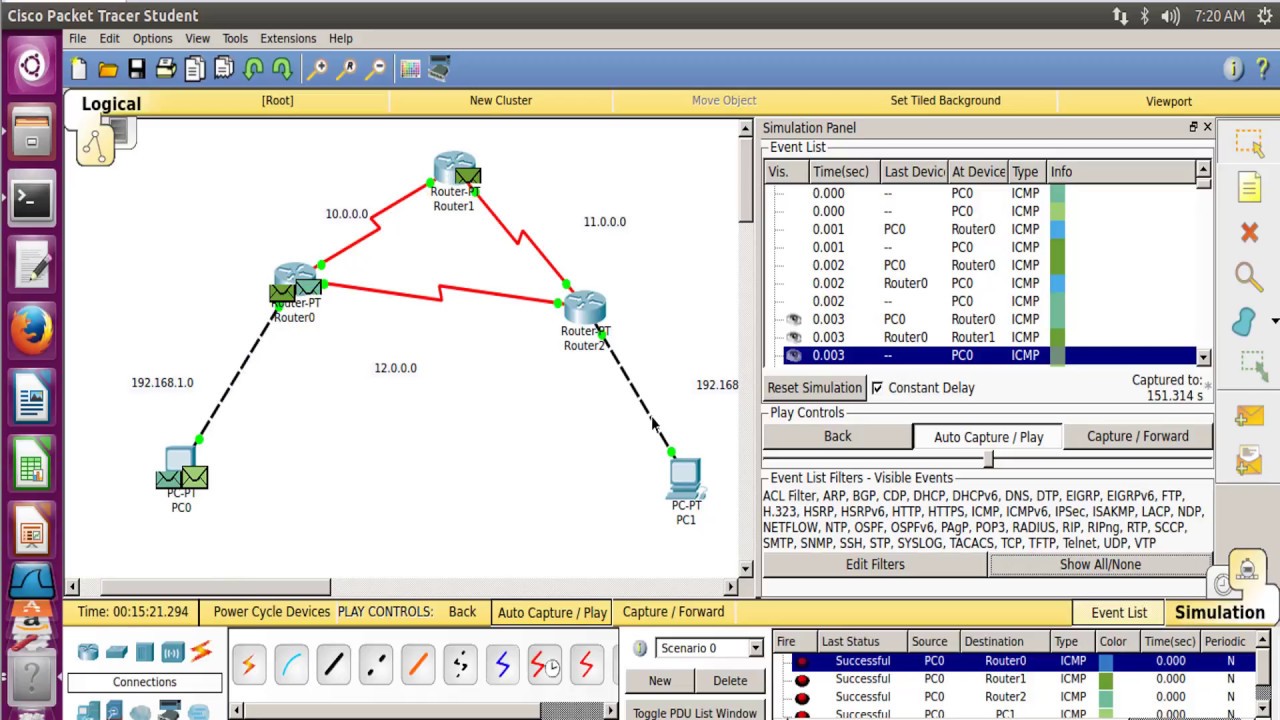Select the PC1 computer on canvas
The height and width of the screenshot is (720, 1280).
pos(686,480)
